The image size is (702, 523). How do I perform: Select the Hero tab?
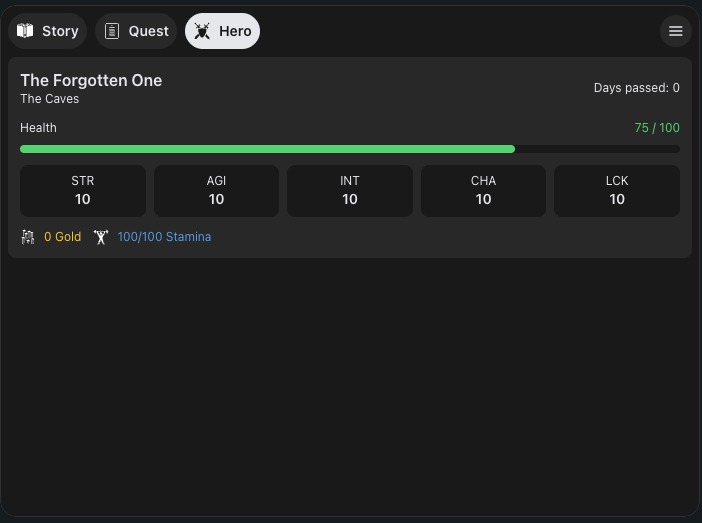point(222,31)
